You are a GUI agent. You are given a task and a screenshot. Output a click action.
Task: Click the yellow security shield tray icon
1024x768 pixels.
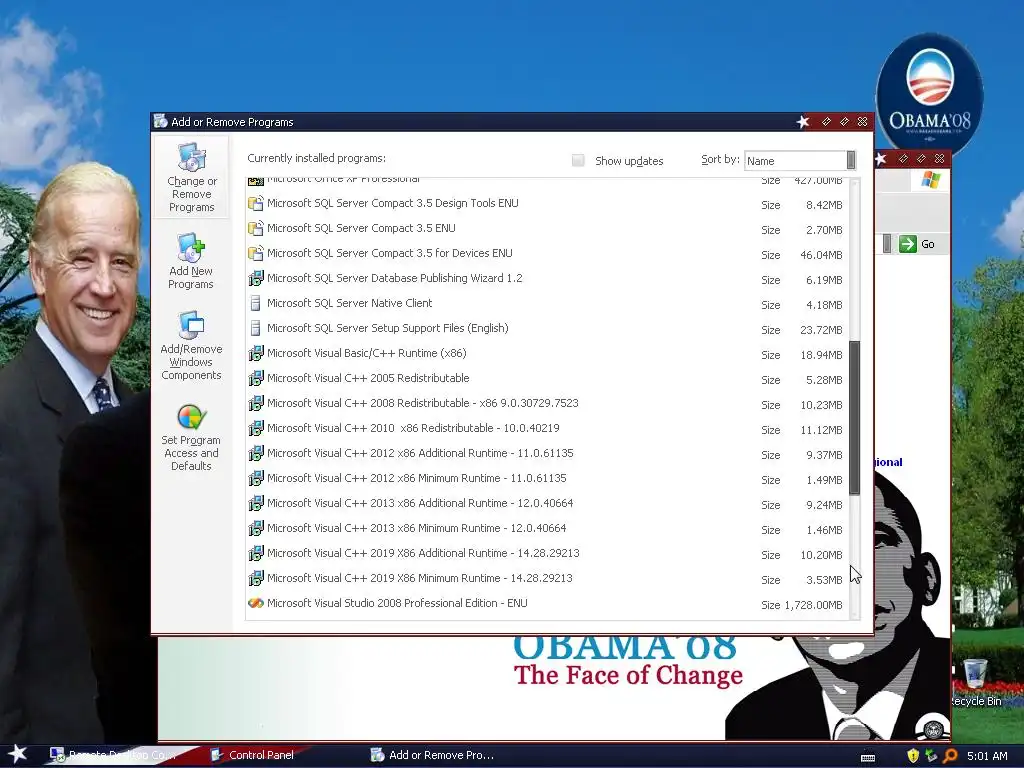coord(913,756)
